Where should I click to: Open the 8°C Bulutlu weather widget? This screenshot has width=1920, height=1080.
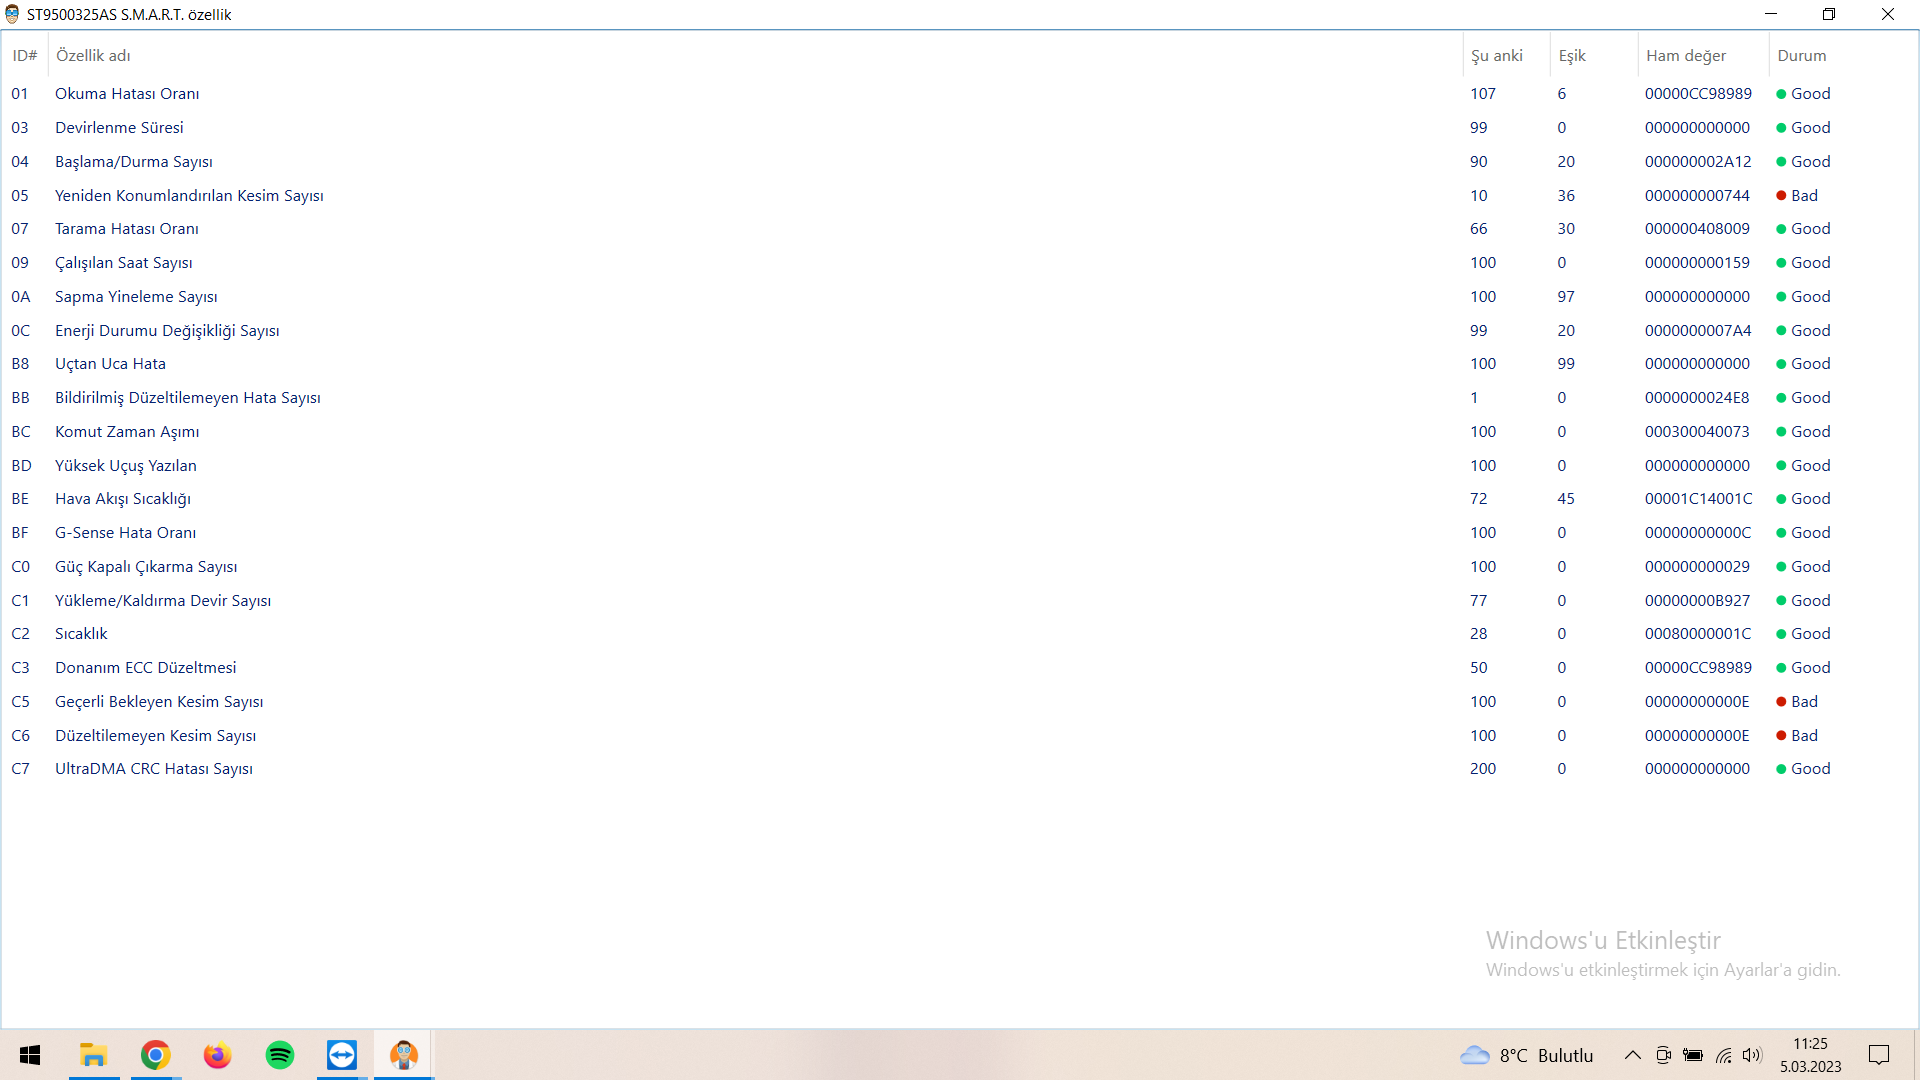[1527, 1055]
